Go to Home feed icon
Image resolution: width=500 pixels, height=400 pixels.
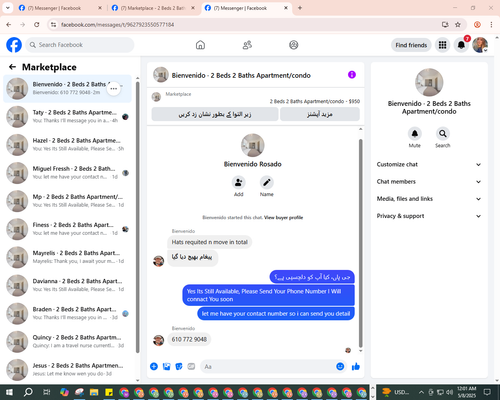point(200,45)
